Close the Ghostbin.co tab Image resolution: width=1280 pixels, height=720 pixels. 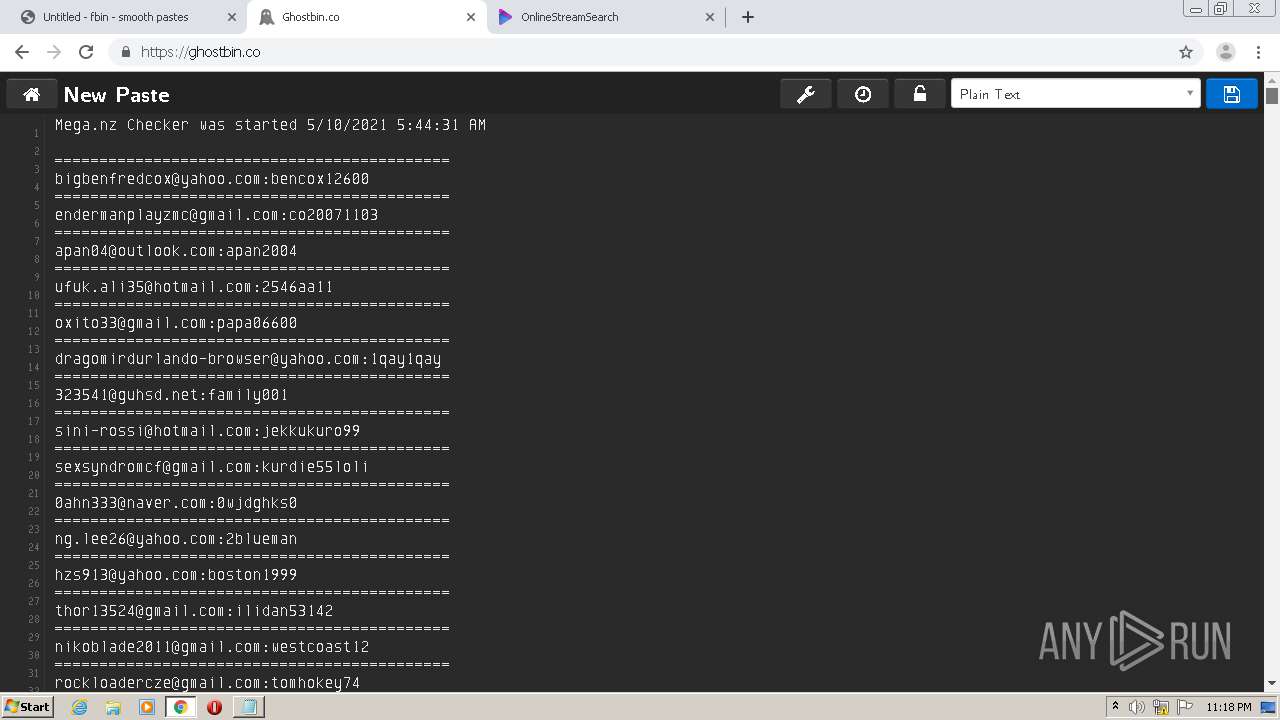tap(471, 17)
